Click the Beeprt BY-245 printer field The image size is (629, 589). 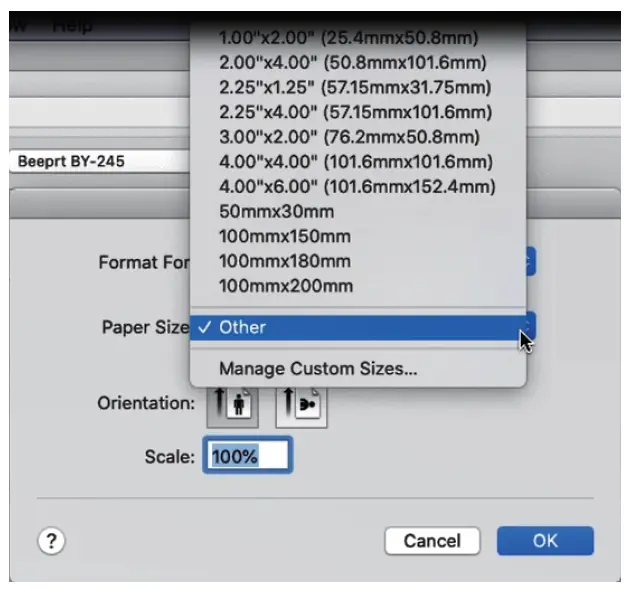(x=95, y=161)
